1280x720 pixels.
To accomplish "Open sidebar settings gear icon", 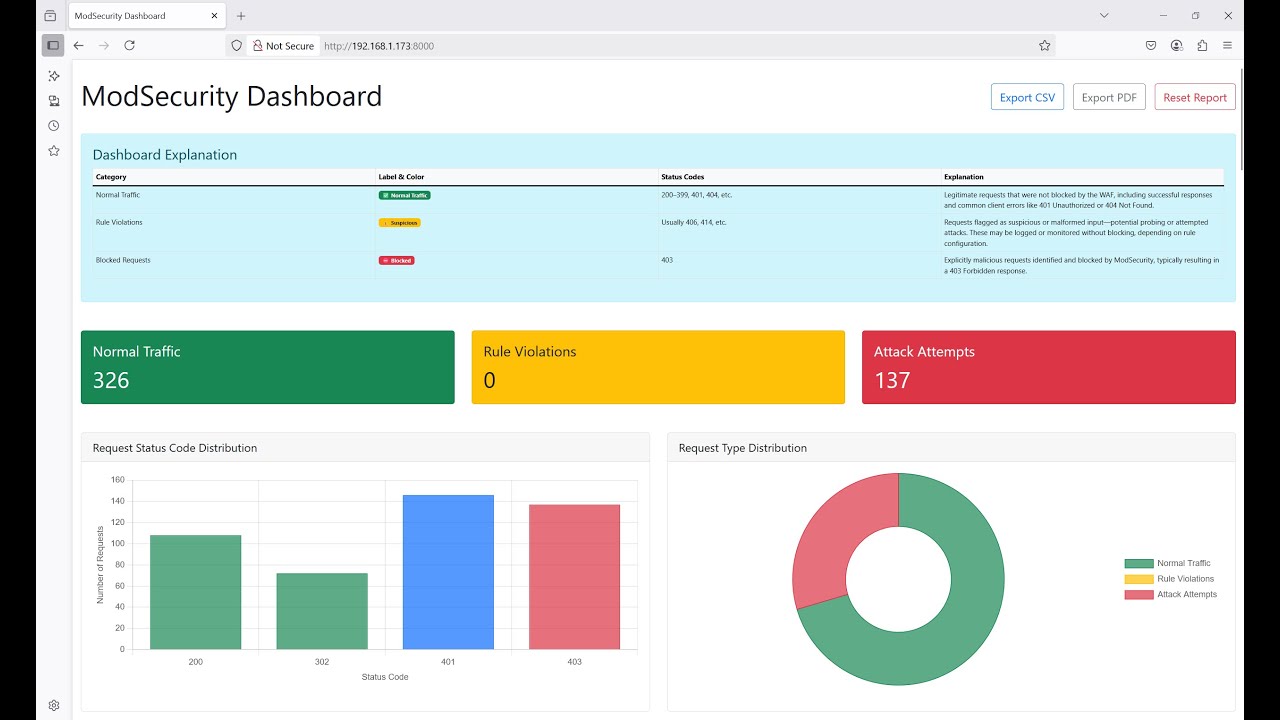I will point(54,705).
